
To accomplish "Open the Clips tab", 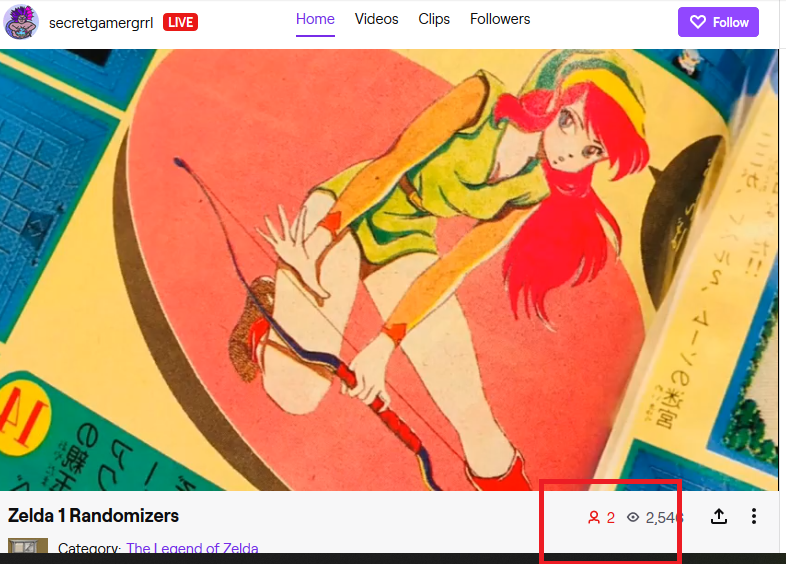I will coord(434,19).
